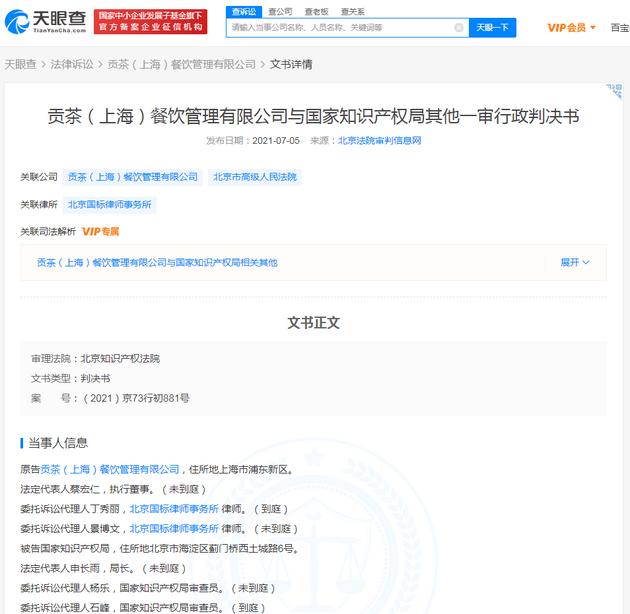
Task: Open related tag 北京市高级人民法院
Action: coord(255,177)
